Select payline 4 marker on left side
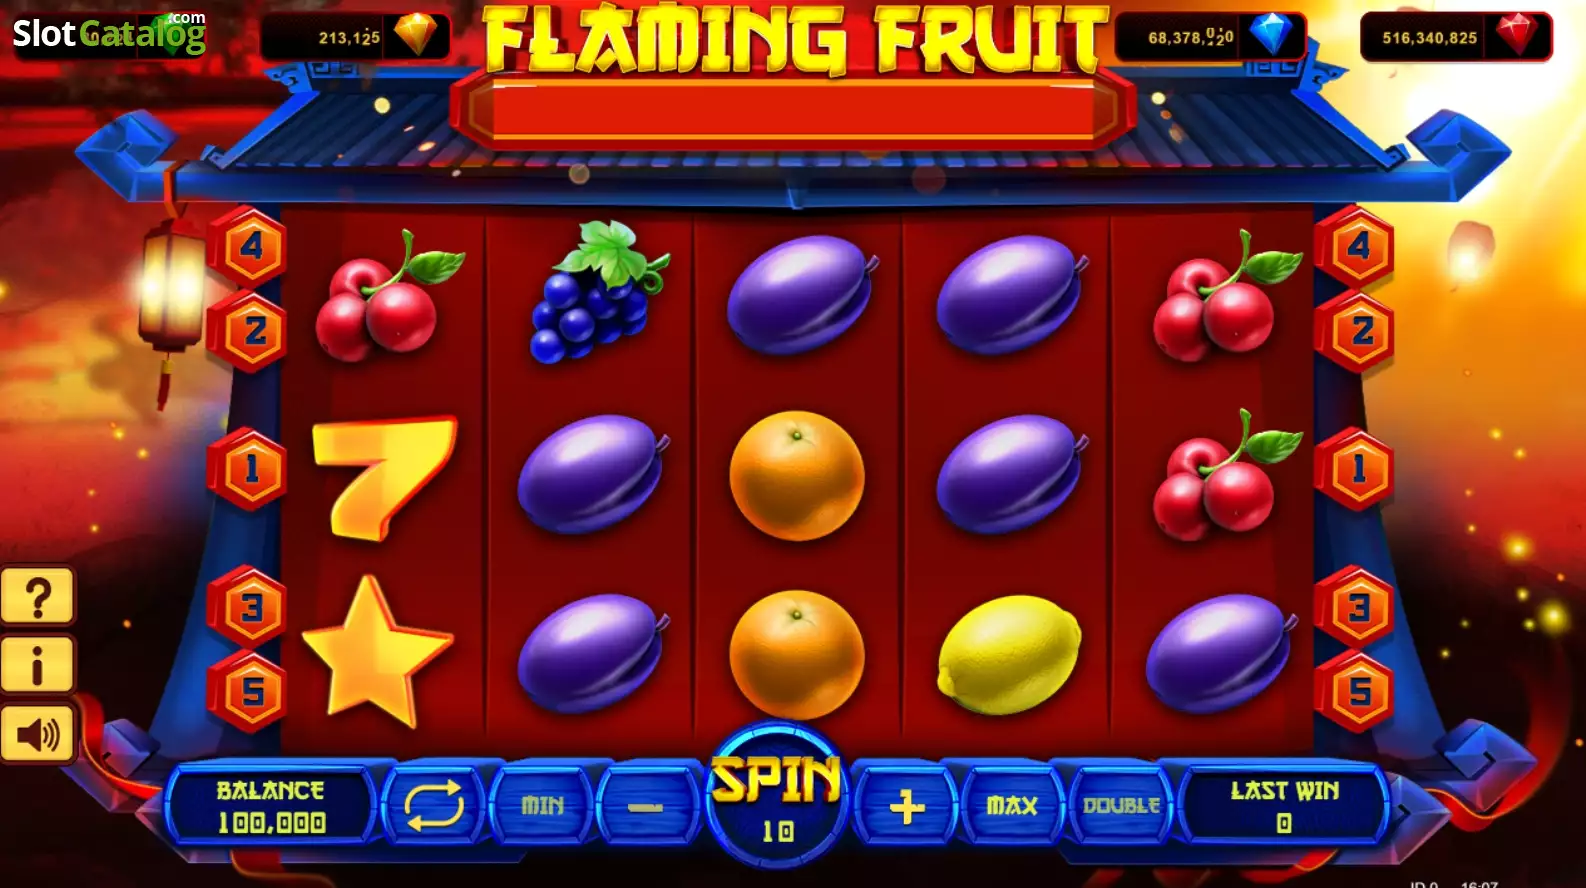This screenshot has height=888, width=1586. click(x=250, y=246)
